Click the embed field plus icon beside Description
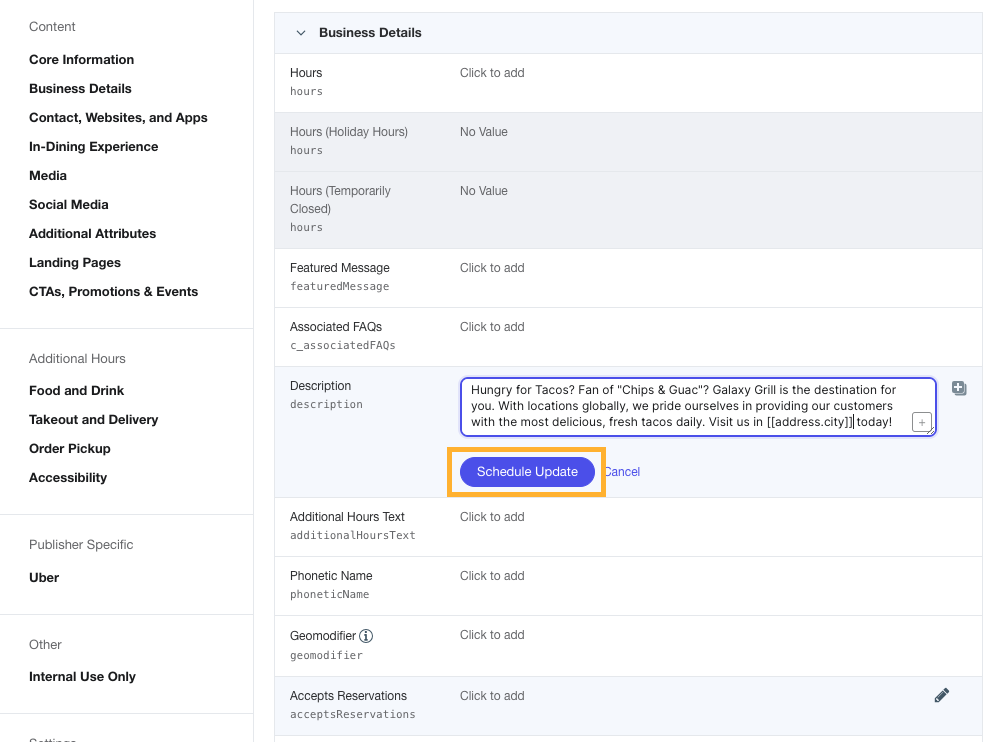Image resolution: width=992 pixels, height=742 pixels. pyautogui.click(x=959, y=388)
